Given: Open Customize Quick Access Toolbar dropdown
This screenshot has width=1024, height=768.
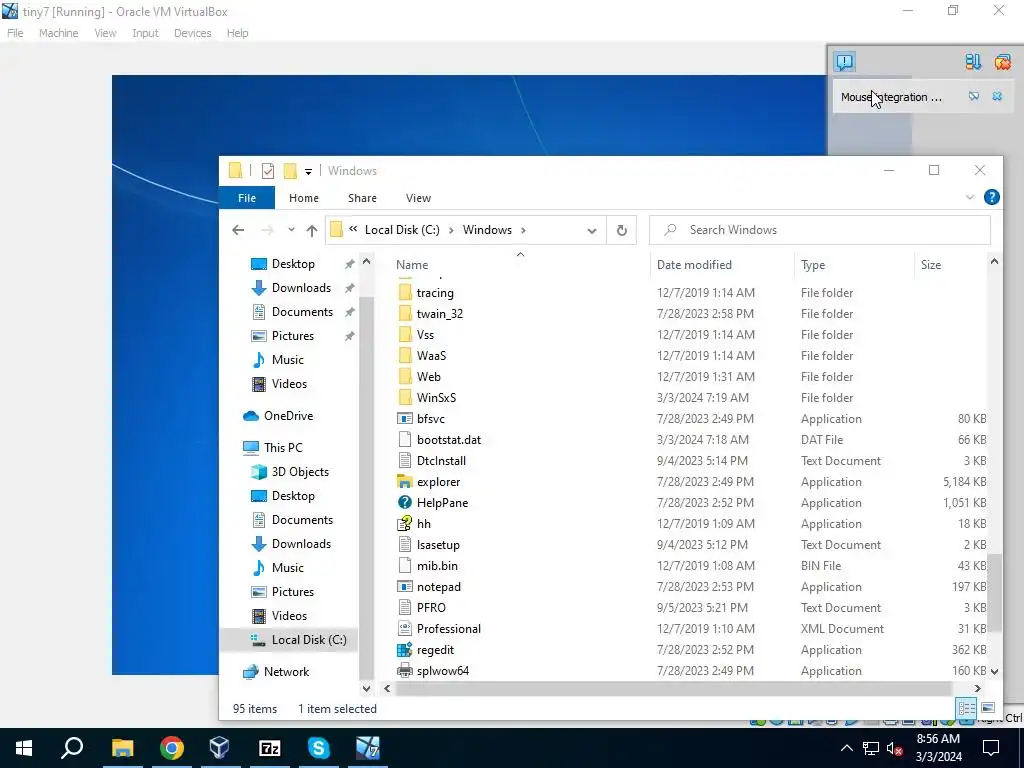Looking at the screenshot, I should click(x=308, y=172).
